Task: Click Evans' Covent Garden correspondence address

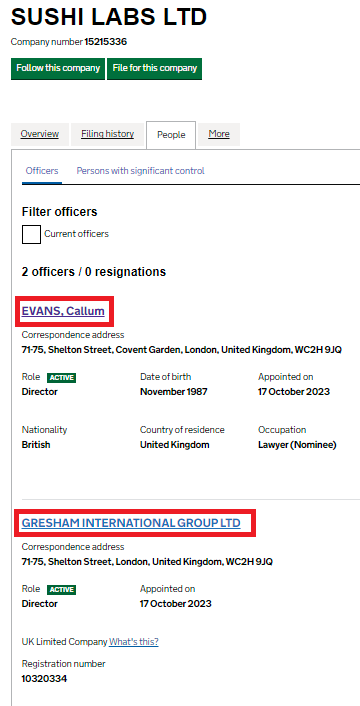Action: click(x=181, y=349)
